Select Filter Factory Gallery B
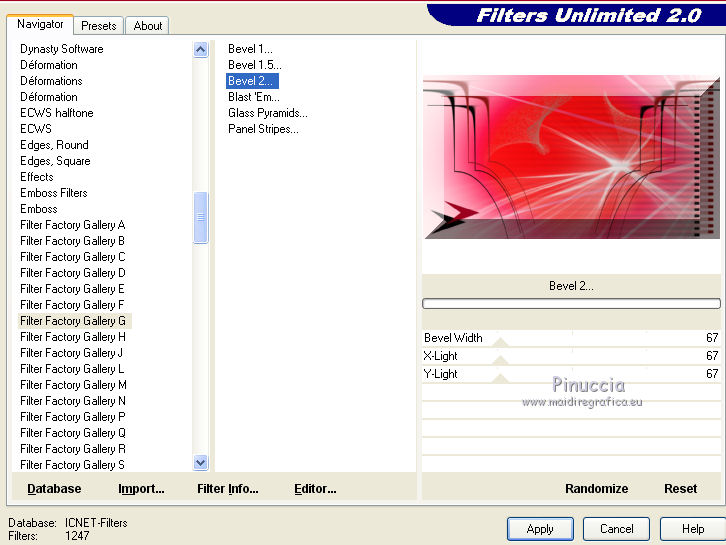Viewport: 726px width, 545px height. [72, 241]
